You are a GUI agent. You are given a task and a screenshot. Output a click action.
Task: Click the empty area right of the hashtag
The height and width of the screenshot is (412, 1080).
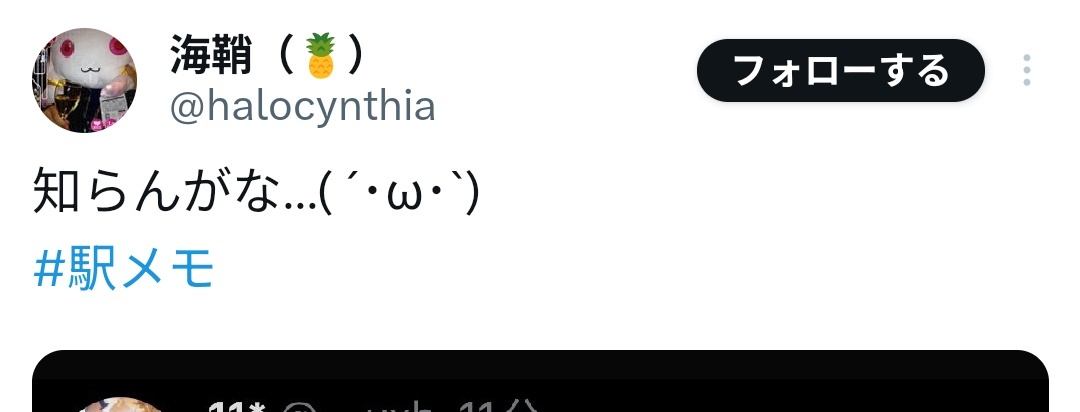620,269
